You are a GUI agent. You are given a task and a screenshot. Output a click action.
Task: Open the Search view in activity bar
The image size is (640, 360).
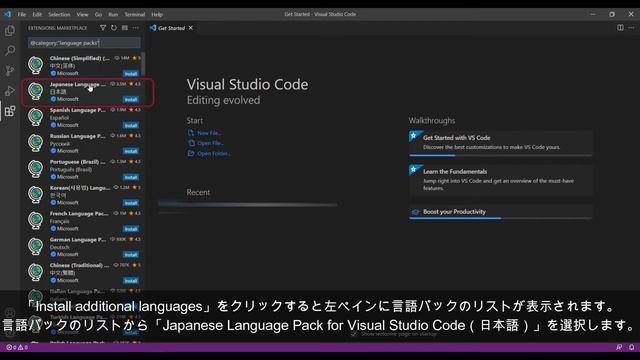tap(10, 50)
